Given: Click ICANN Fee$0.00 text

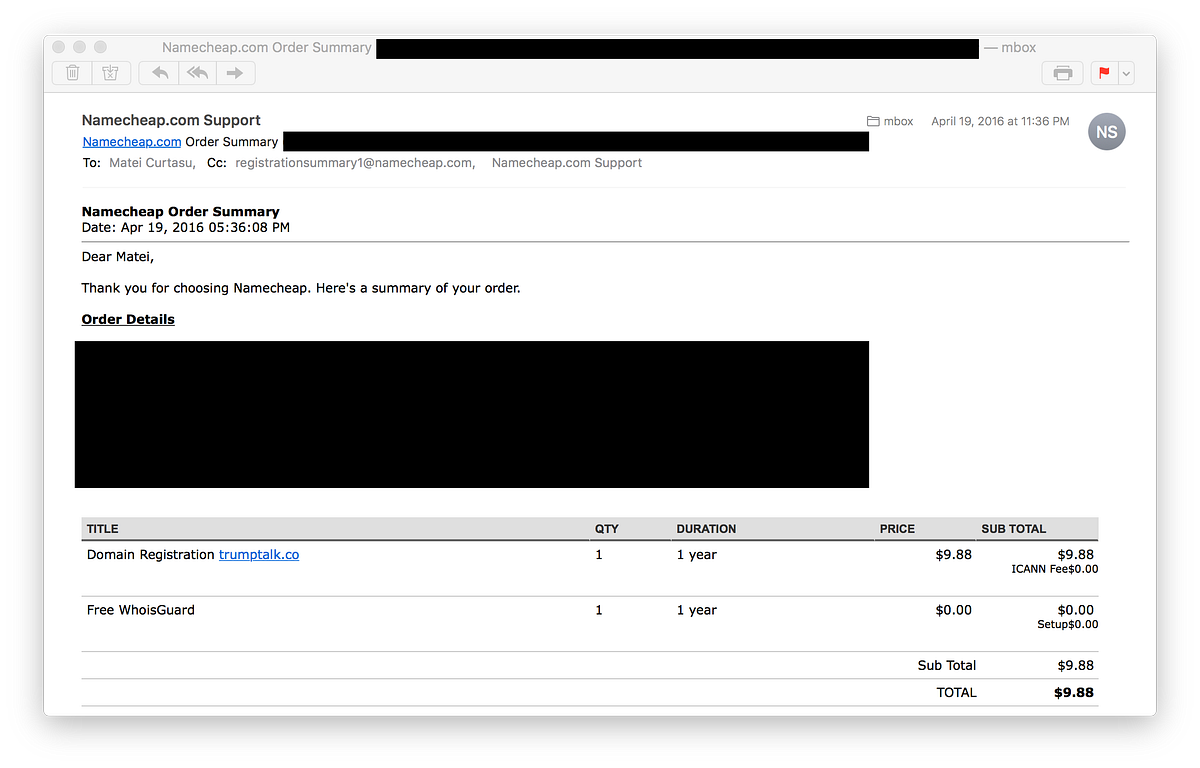Looking at the screenshot, I should click(1055, 569).
